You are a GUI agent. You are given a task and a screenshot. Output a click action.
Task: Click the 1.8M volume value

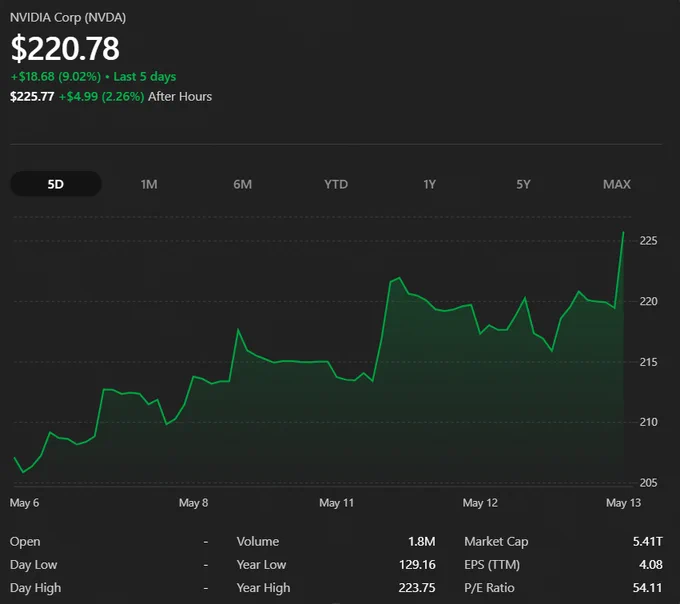coord(422,542)
